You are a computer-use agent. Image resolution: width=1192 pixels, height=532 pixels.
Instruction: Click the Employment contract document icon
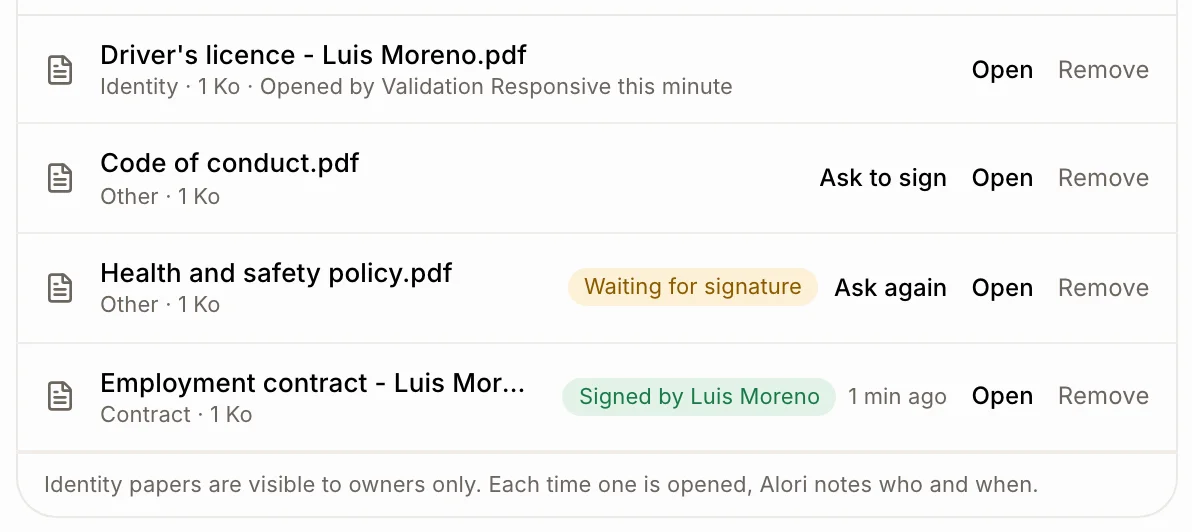pos(60,396)
